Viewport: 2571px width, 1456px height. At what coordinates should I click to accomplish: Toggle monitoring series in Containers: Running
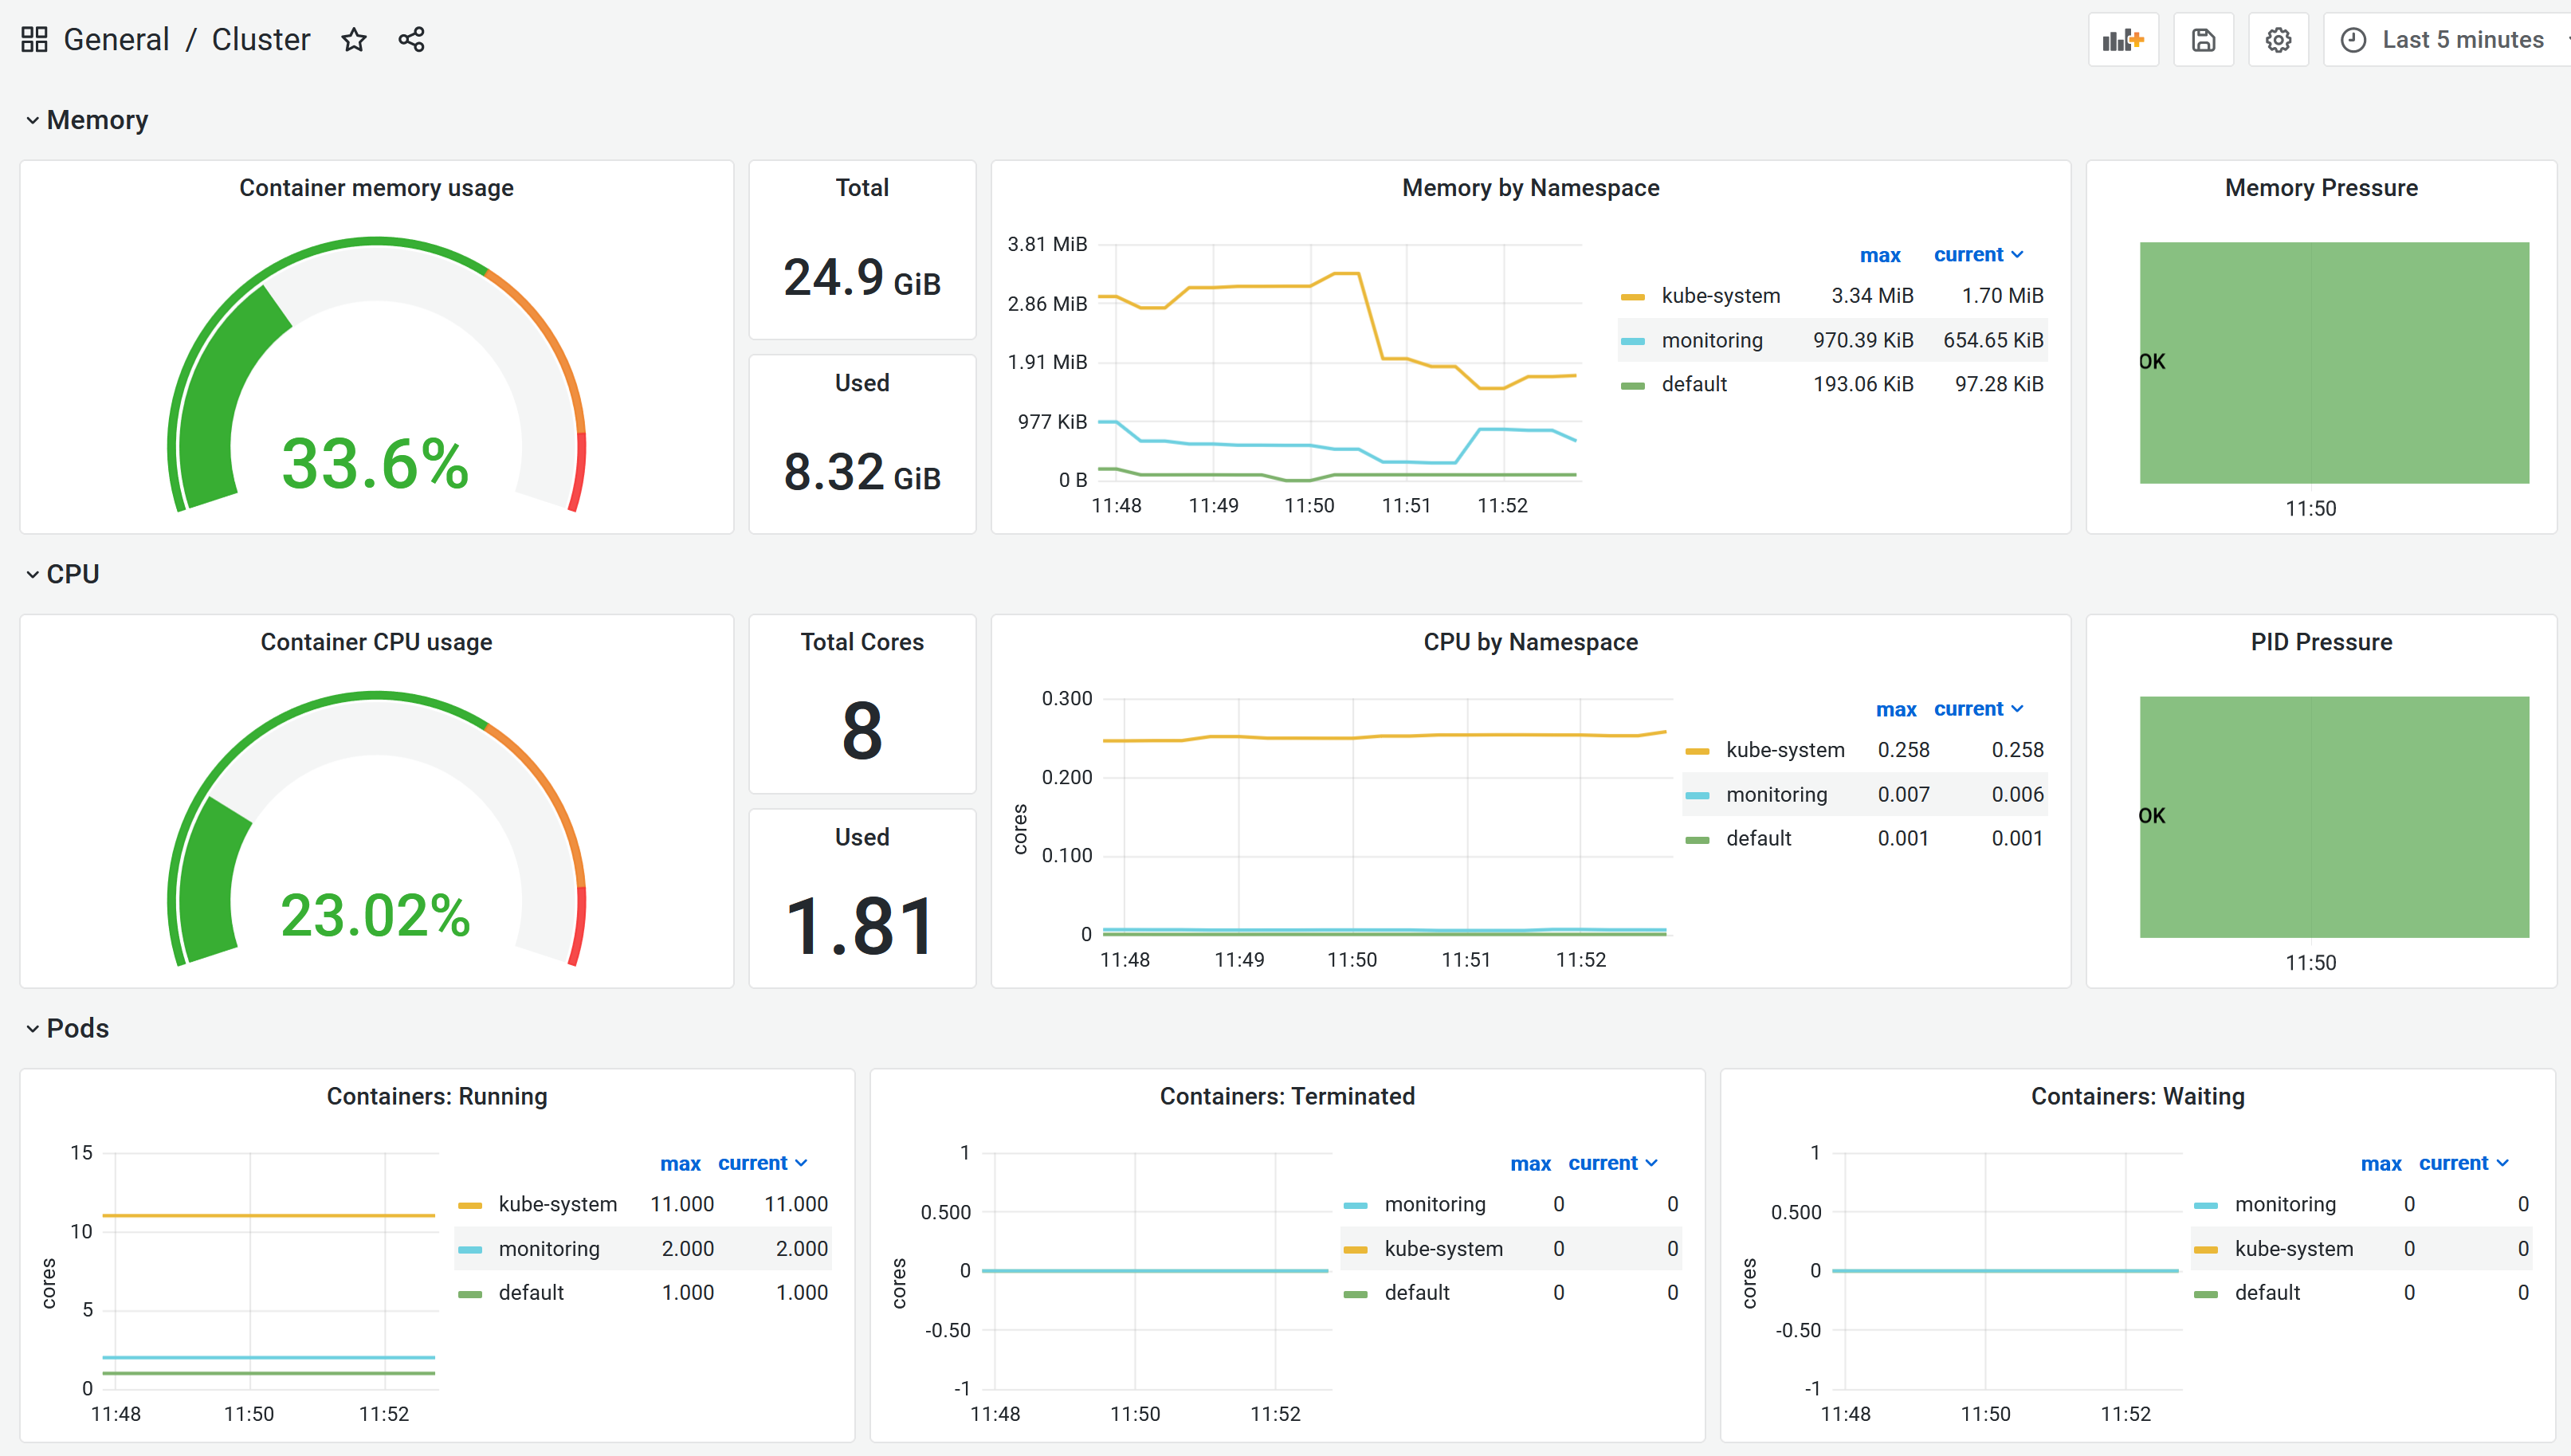pyautogui.click(x=549, y=1248)
